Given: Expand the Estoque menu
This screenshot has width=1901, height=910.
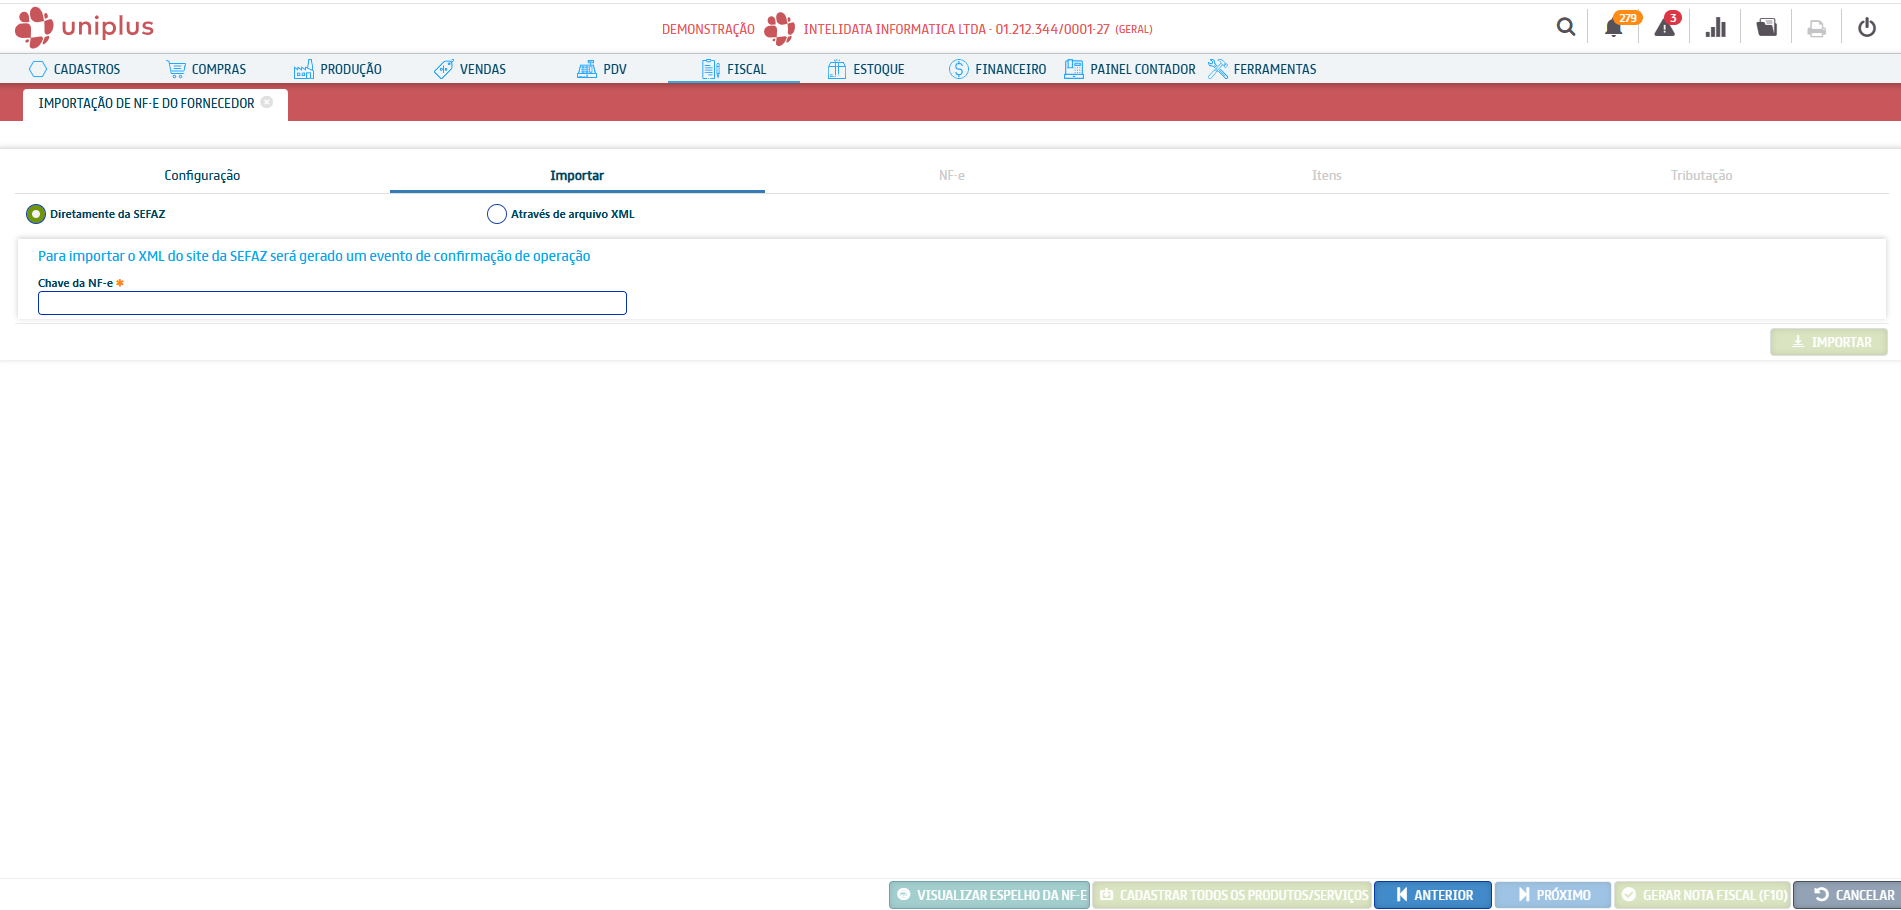Looking at the screenshot, I should (x=866, y=69).
